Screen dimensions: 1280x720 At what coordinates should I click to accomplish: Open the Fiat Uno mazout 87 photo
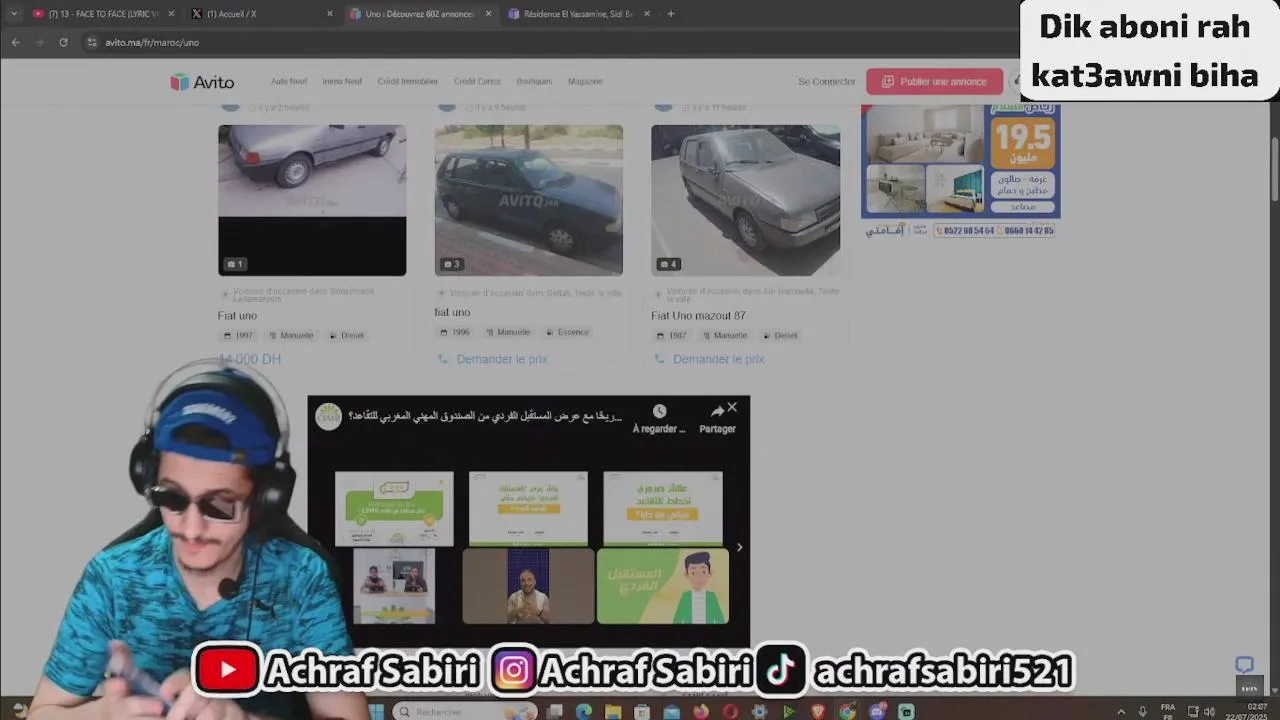click(x=745, y=200)
